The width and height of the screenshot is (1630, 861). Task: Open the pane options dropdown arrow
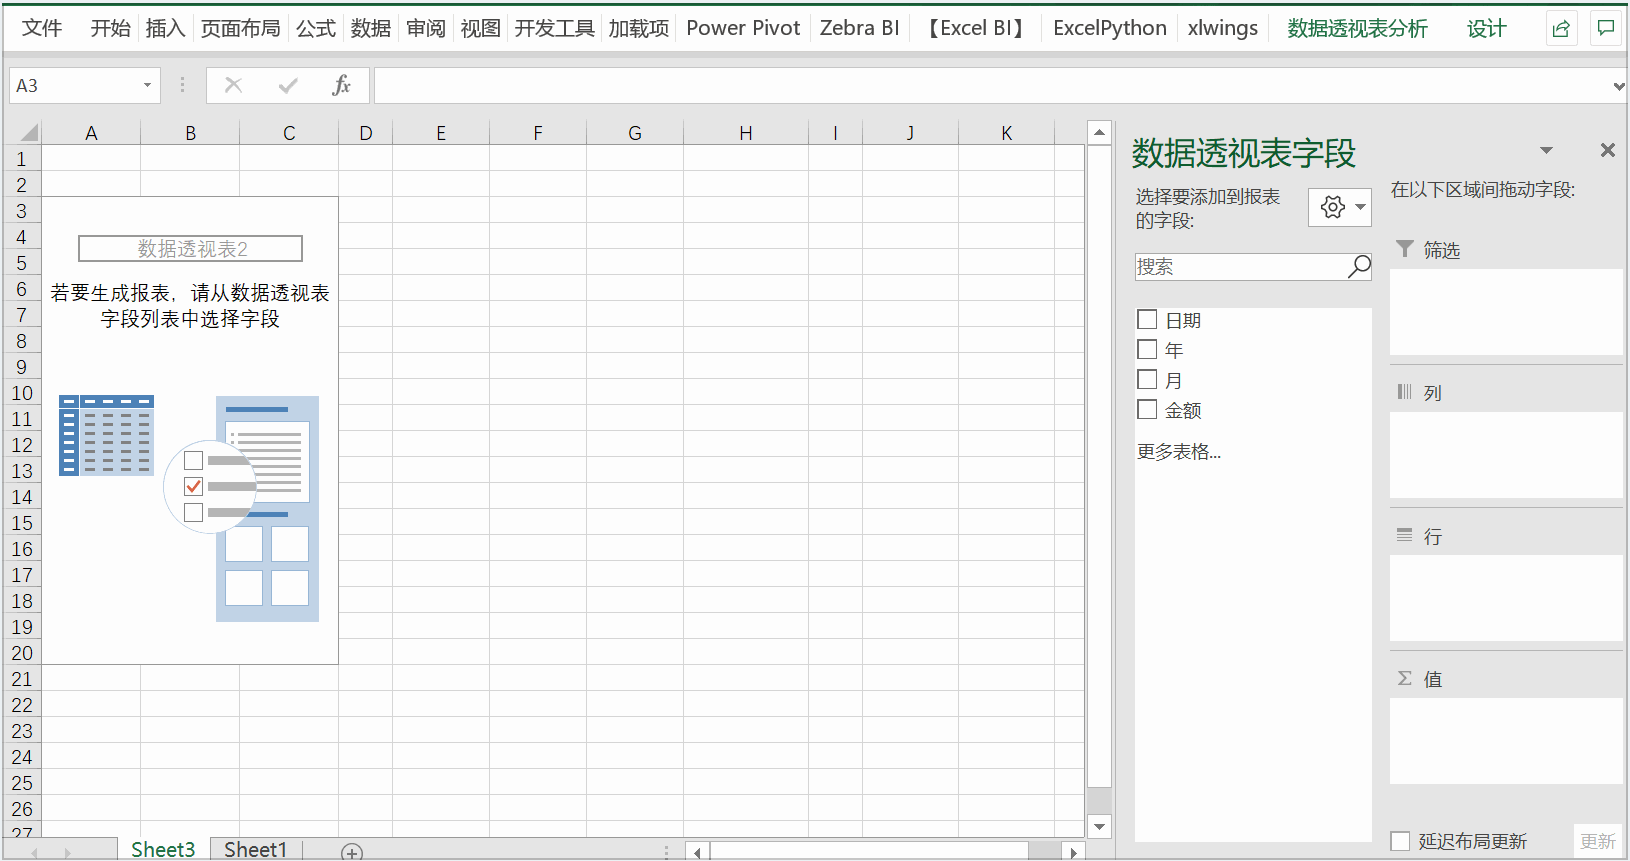click(x=1546, y=151)
